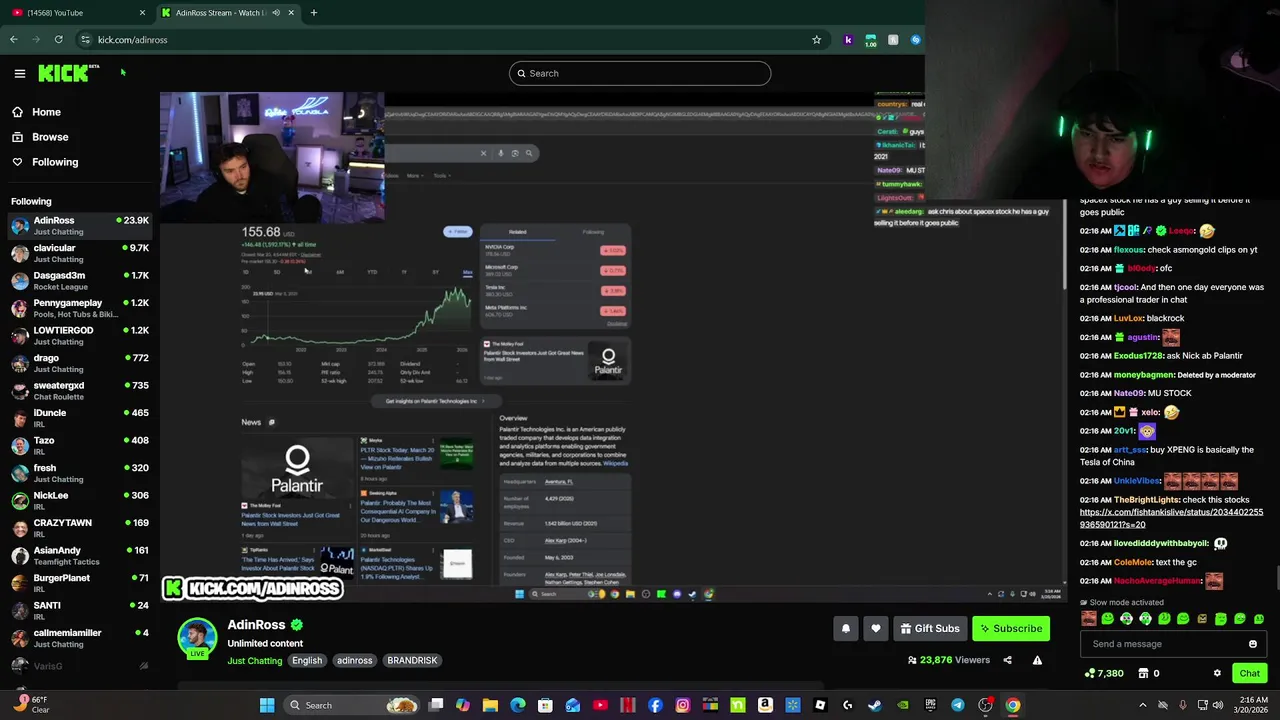The width and height of the screenshot is (1280, 720).
Task: Open NickLee IRL stream
Action: tap(80, 501)
